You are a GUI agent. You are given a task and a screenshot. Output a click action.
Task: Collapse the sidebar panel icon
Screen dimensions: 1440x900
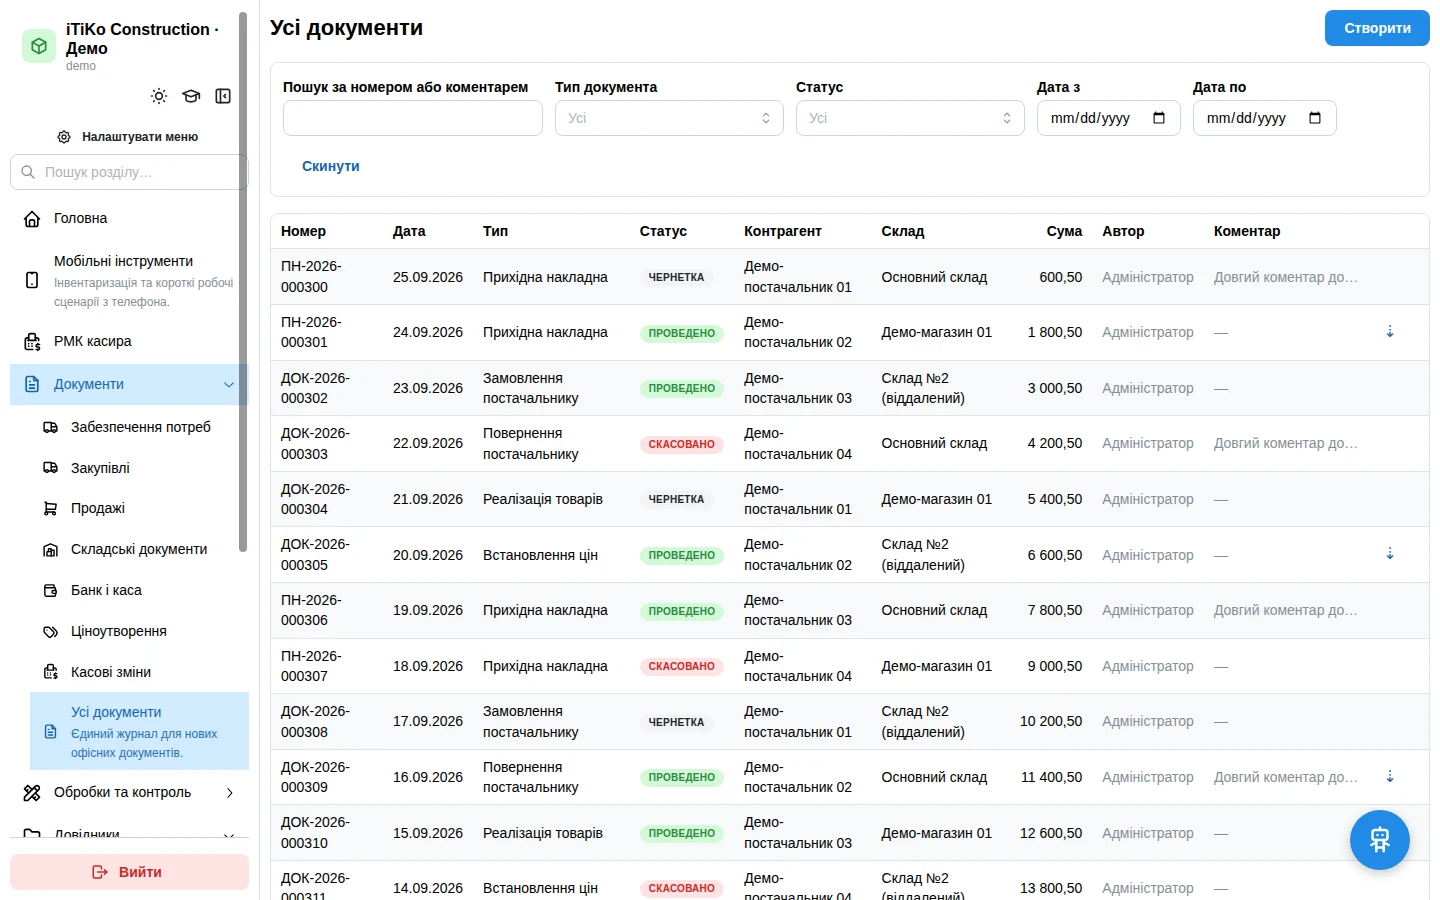(x=223, y=96)
